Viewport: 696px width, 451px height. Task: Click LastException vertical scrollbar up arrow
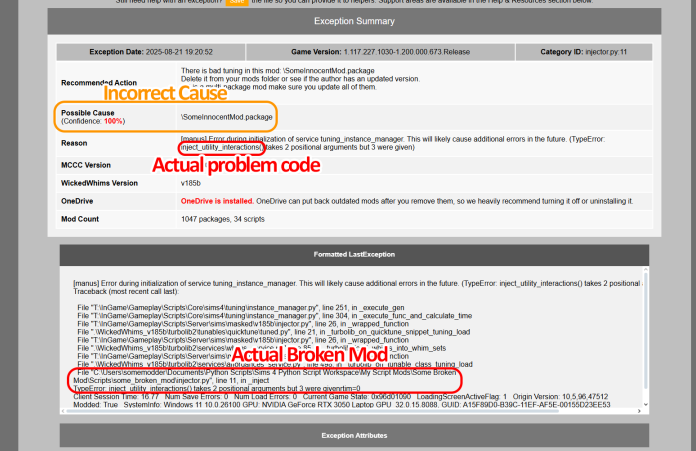click(x=645, y=269)
